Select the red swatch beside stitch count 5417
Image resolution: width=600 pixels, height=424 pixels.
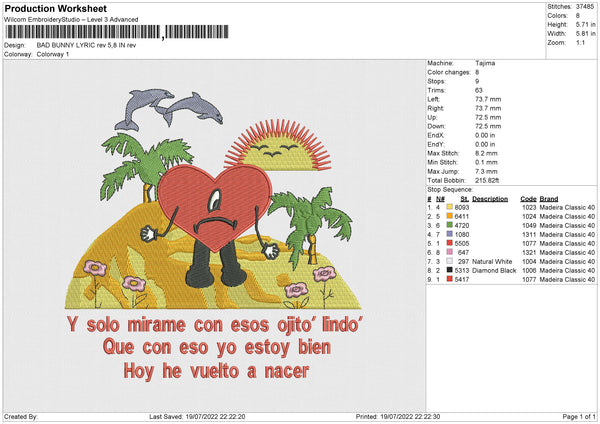point(450,279)
